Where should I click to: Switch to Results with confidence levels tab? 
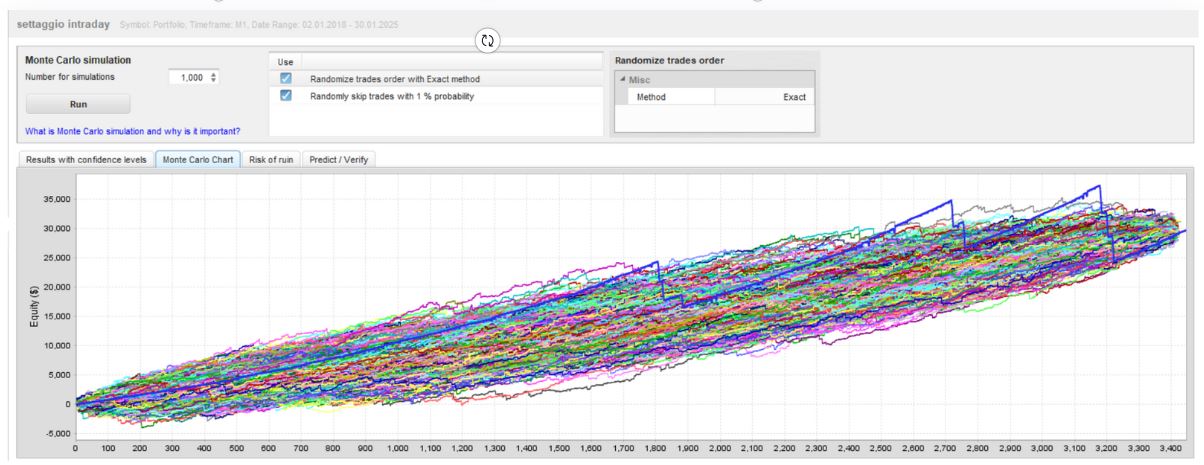point(86,159)
